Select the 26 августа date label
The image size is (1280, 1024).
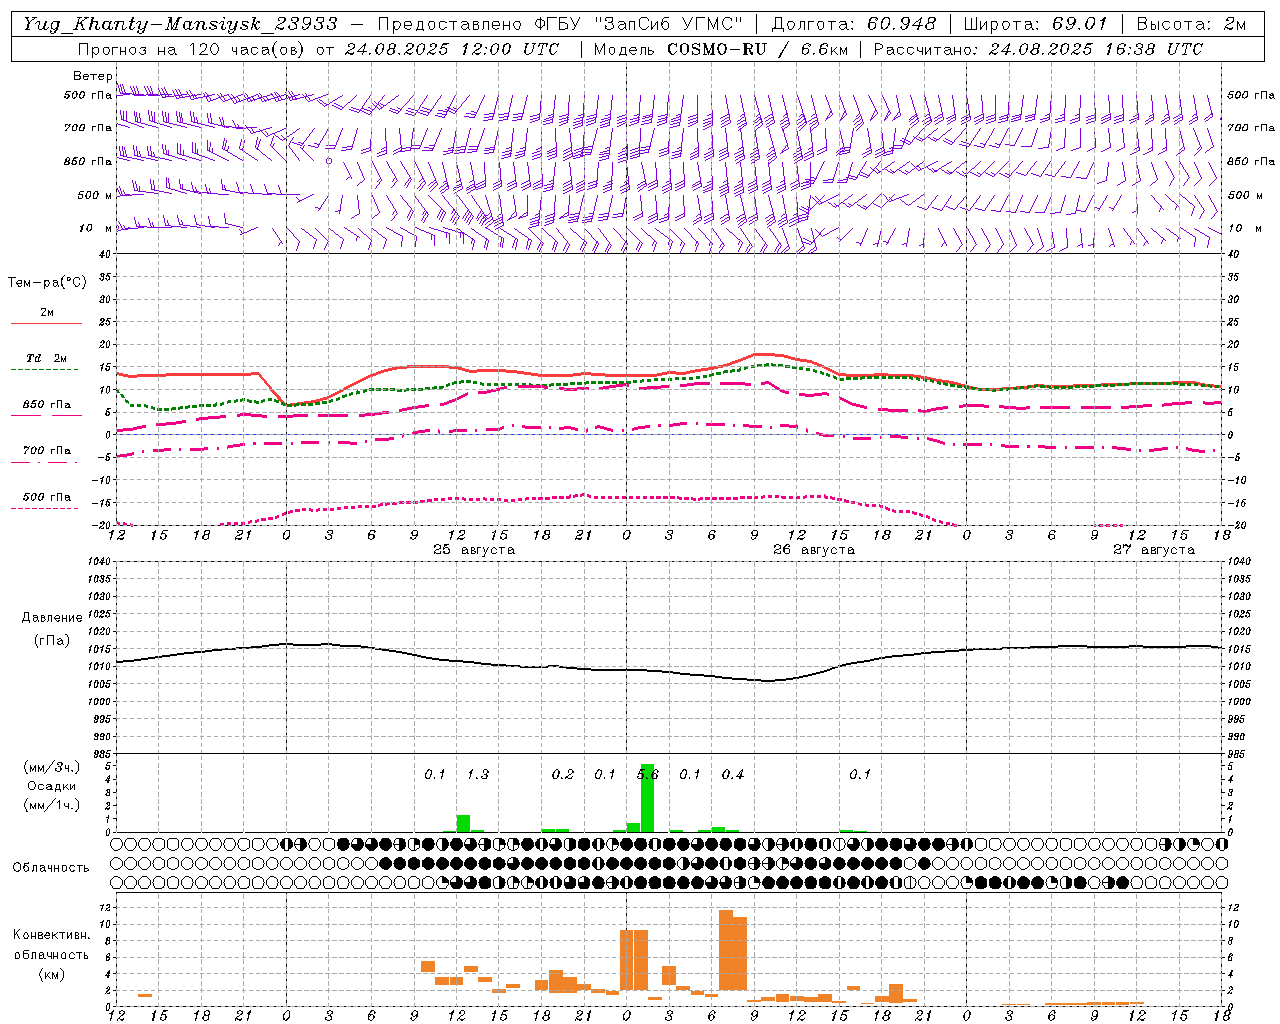(814, 550)
